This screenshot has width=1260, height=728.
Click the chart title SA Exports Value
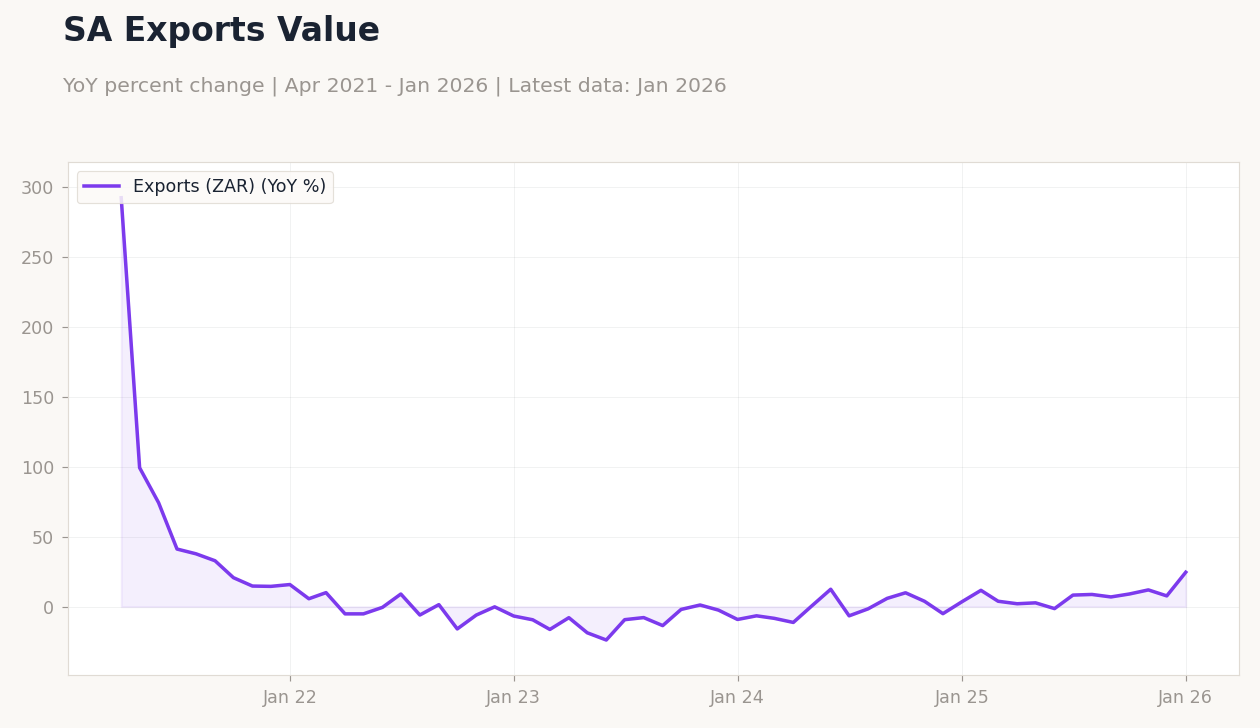220,29
